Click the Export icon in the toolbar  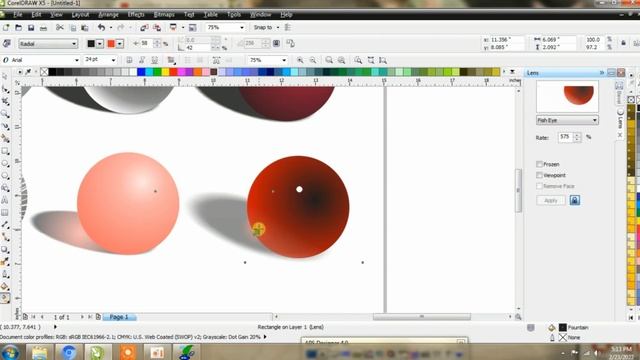[157, 28]
